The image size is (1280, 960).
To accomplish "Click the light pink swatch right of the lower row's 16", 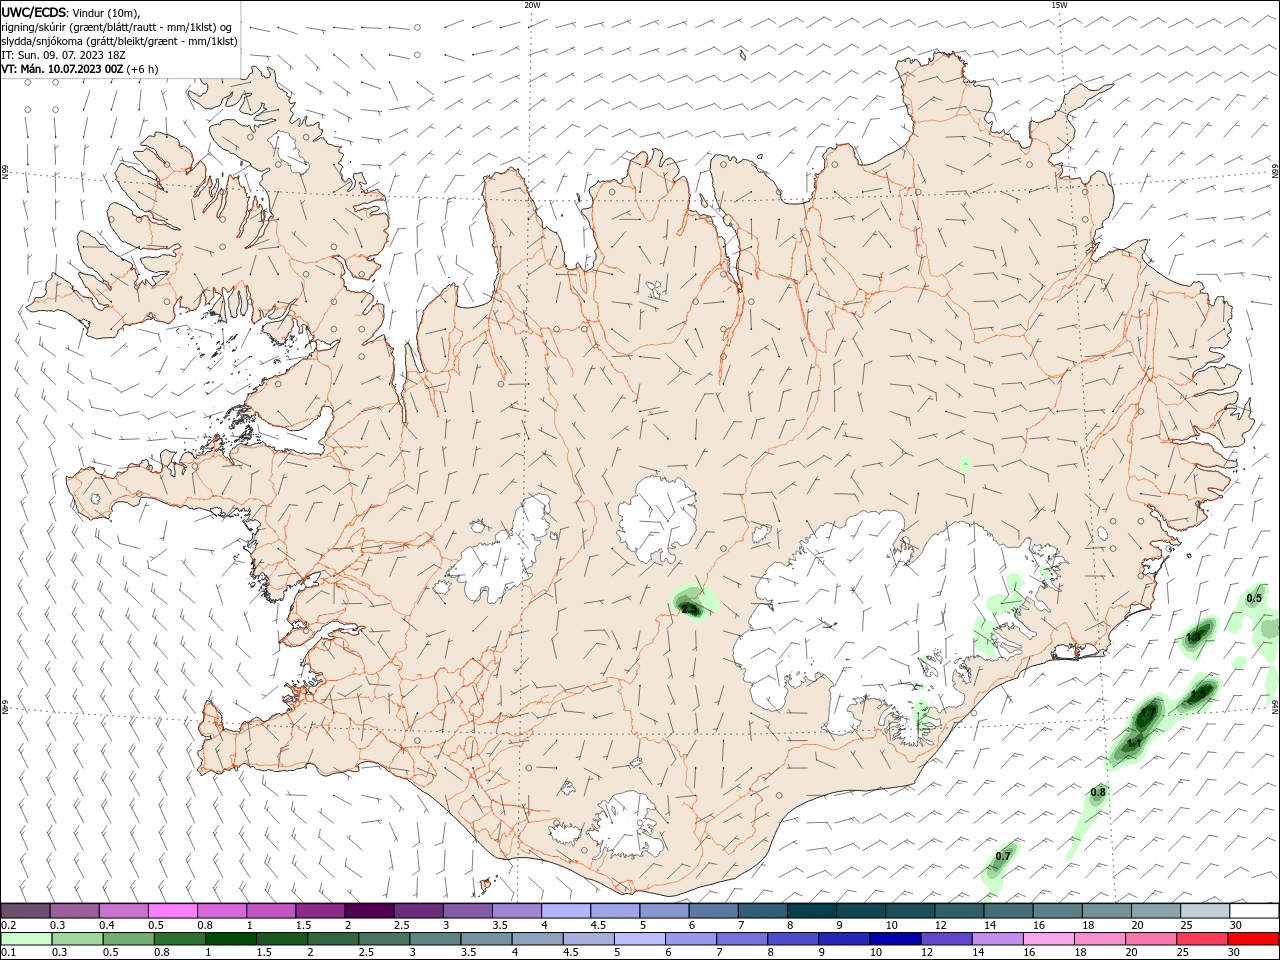I will [1048, 939].
